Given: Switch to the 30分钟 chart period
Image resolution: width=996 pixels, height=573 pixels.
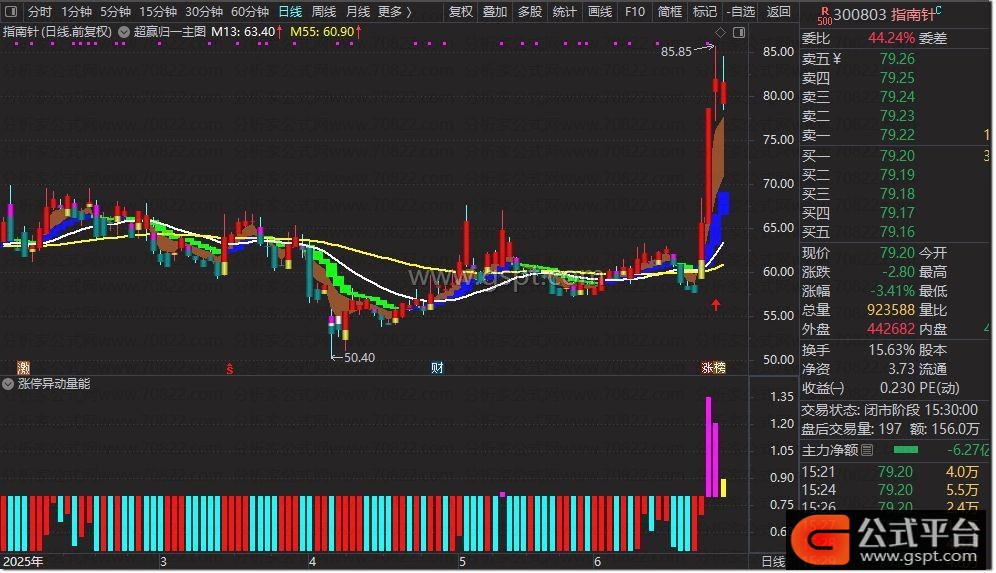Looking at the screenshot, I should [203, 11].
